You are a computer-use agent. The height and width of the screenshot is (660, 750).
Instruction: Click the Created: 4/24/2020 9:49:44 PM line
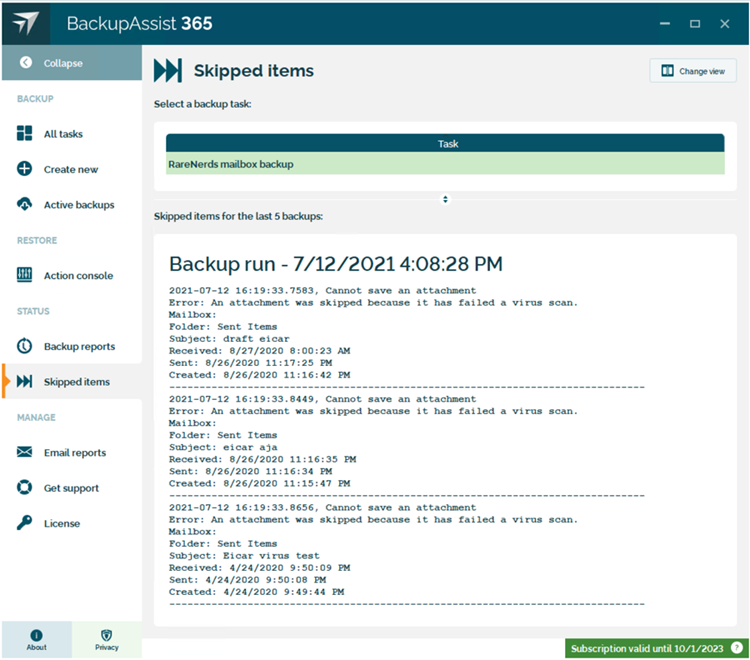(x=256, y=592)
